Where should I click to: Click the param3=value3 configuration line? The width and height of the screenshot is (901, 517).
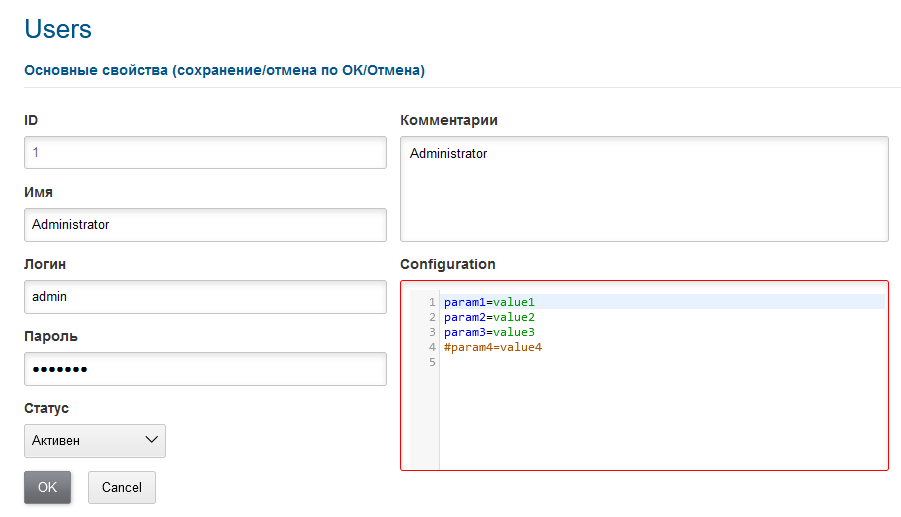pyautogui.click(x=490, y=332)
